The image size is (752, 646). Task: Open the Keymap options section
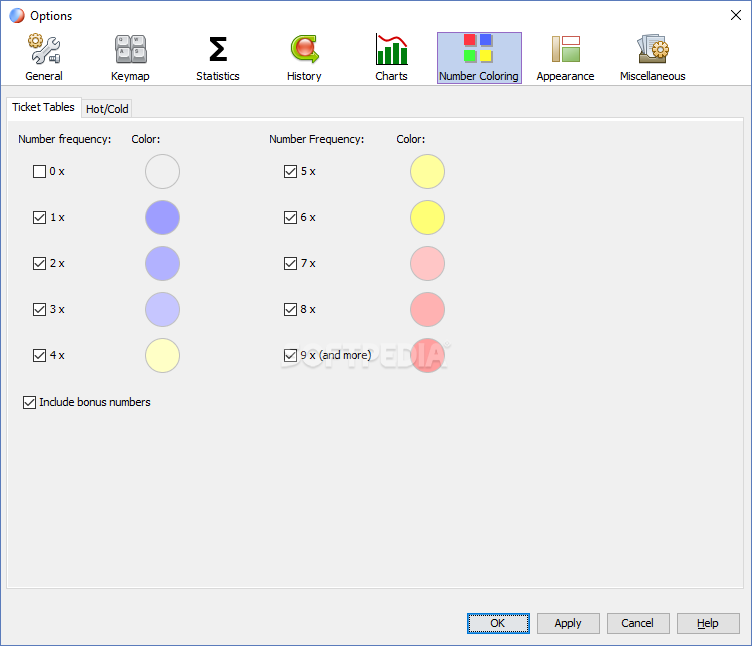pyautogui.click(x=130, y=58)
